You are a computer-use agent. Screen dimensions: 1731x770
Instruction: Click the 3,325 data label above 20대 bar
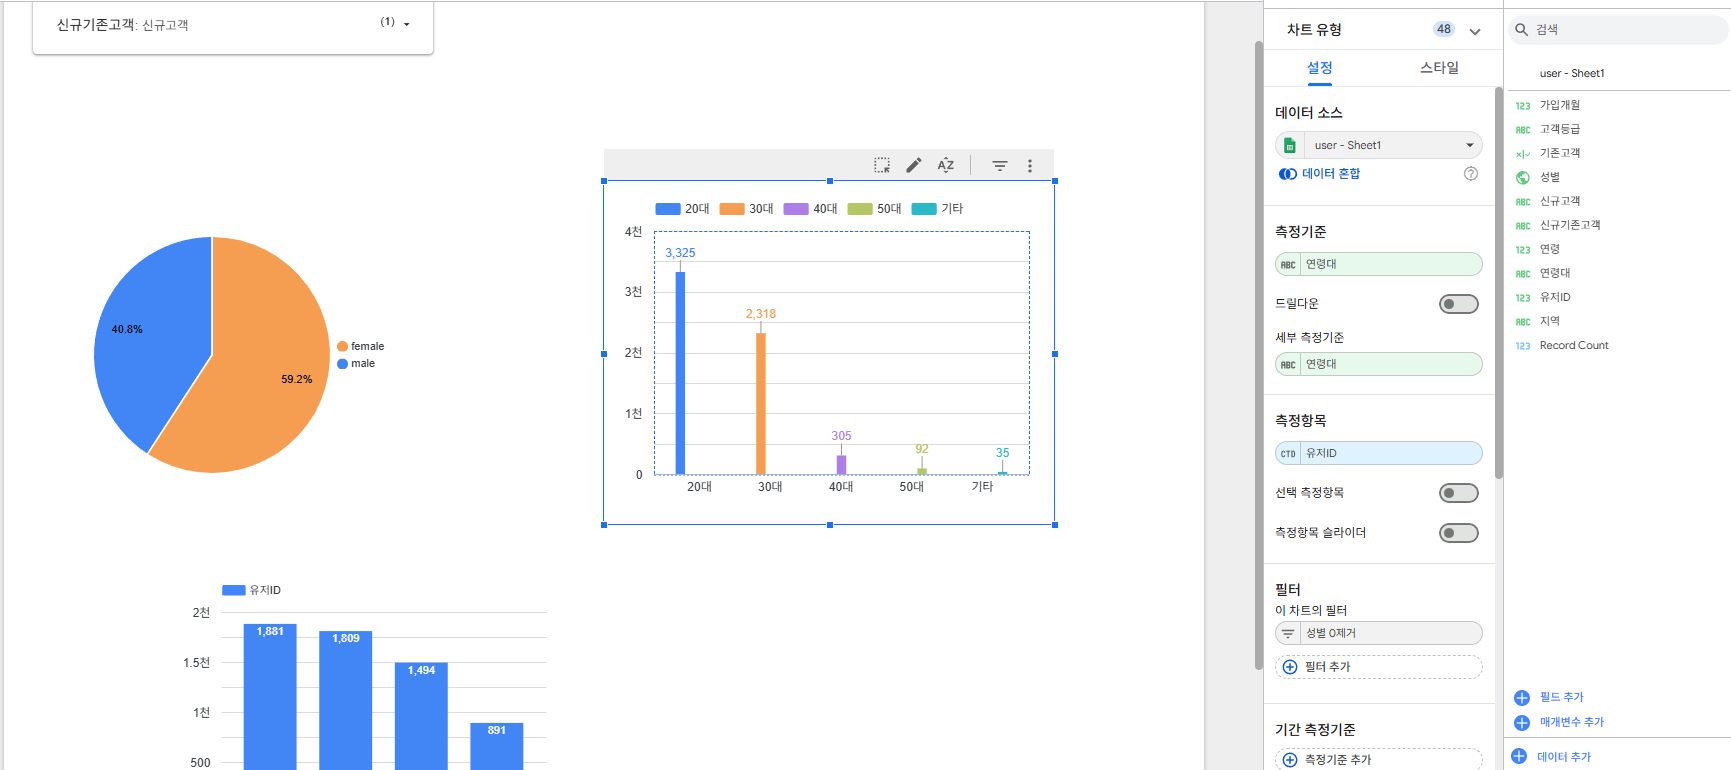tap(680, 253)
